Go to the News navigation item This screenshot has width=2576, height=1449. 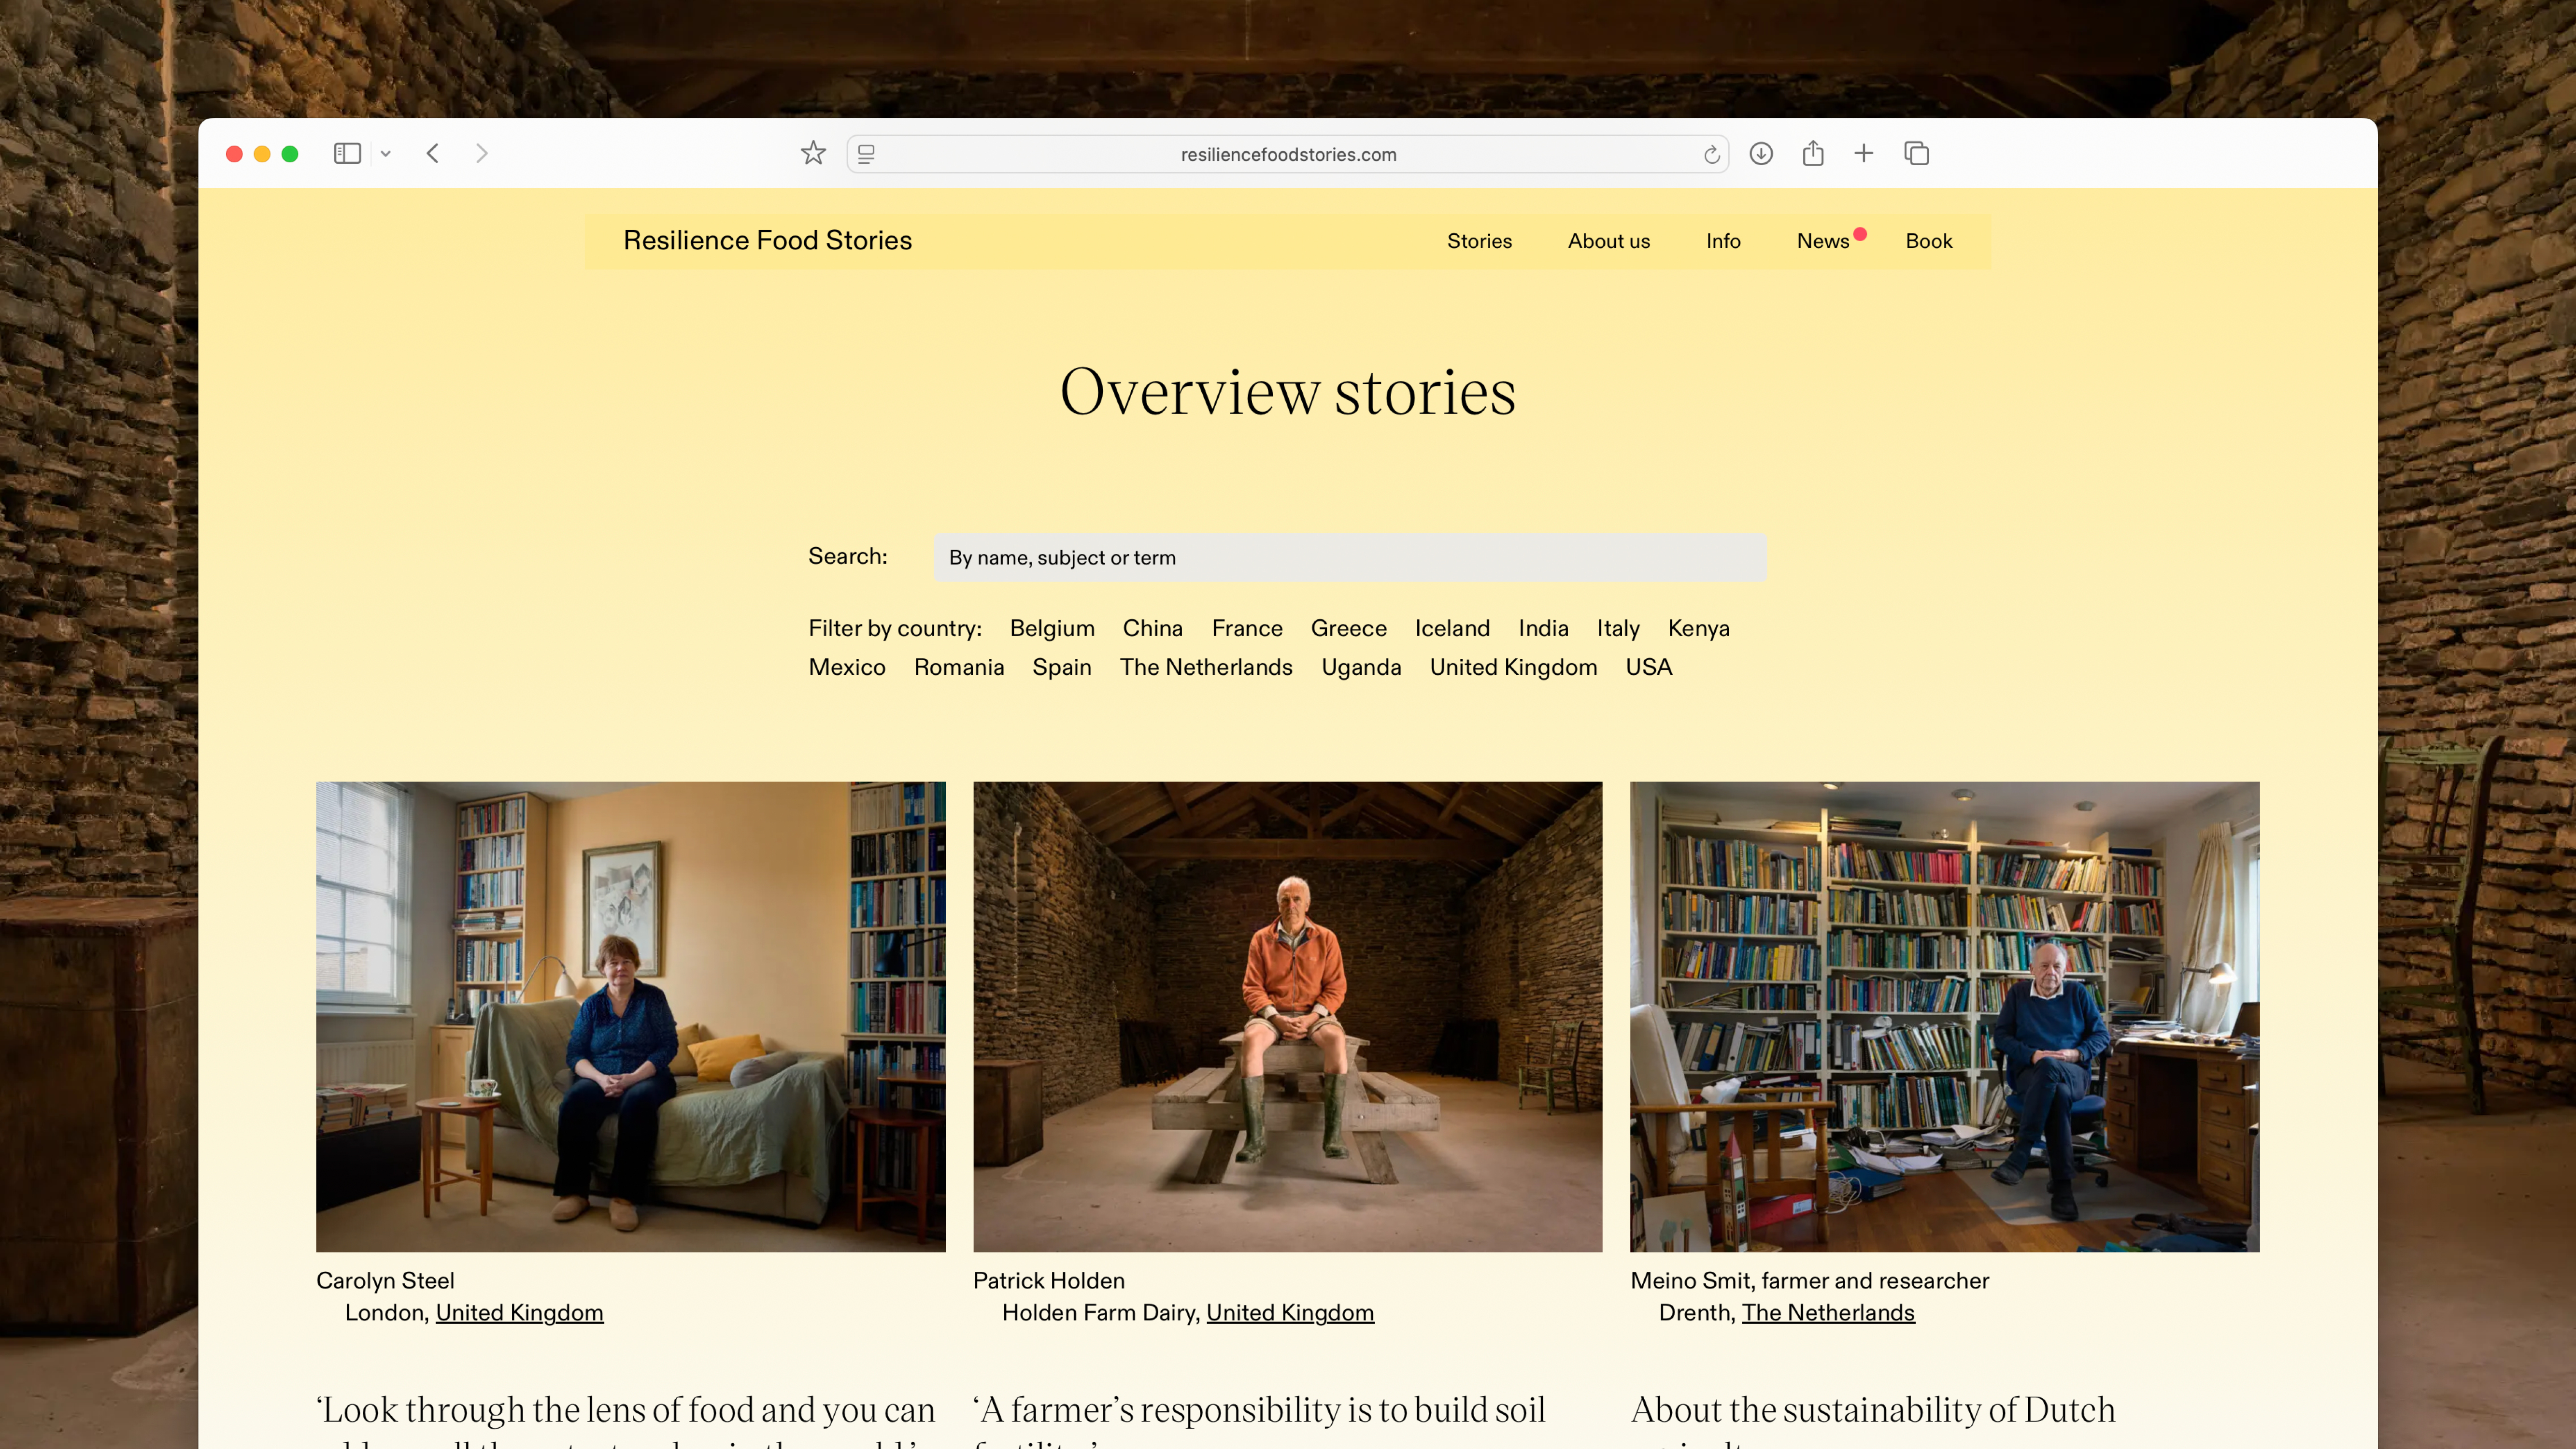1822,241
